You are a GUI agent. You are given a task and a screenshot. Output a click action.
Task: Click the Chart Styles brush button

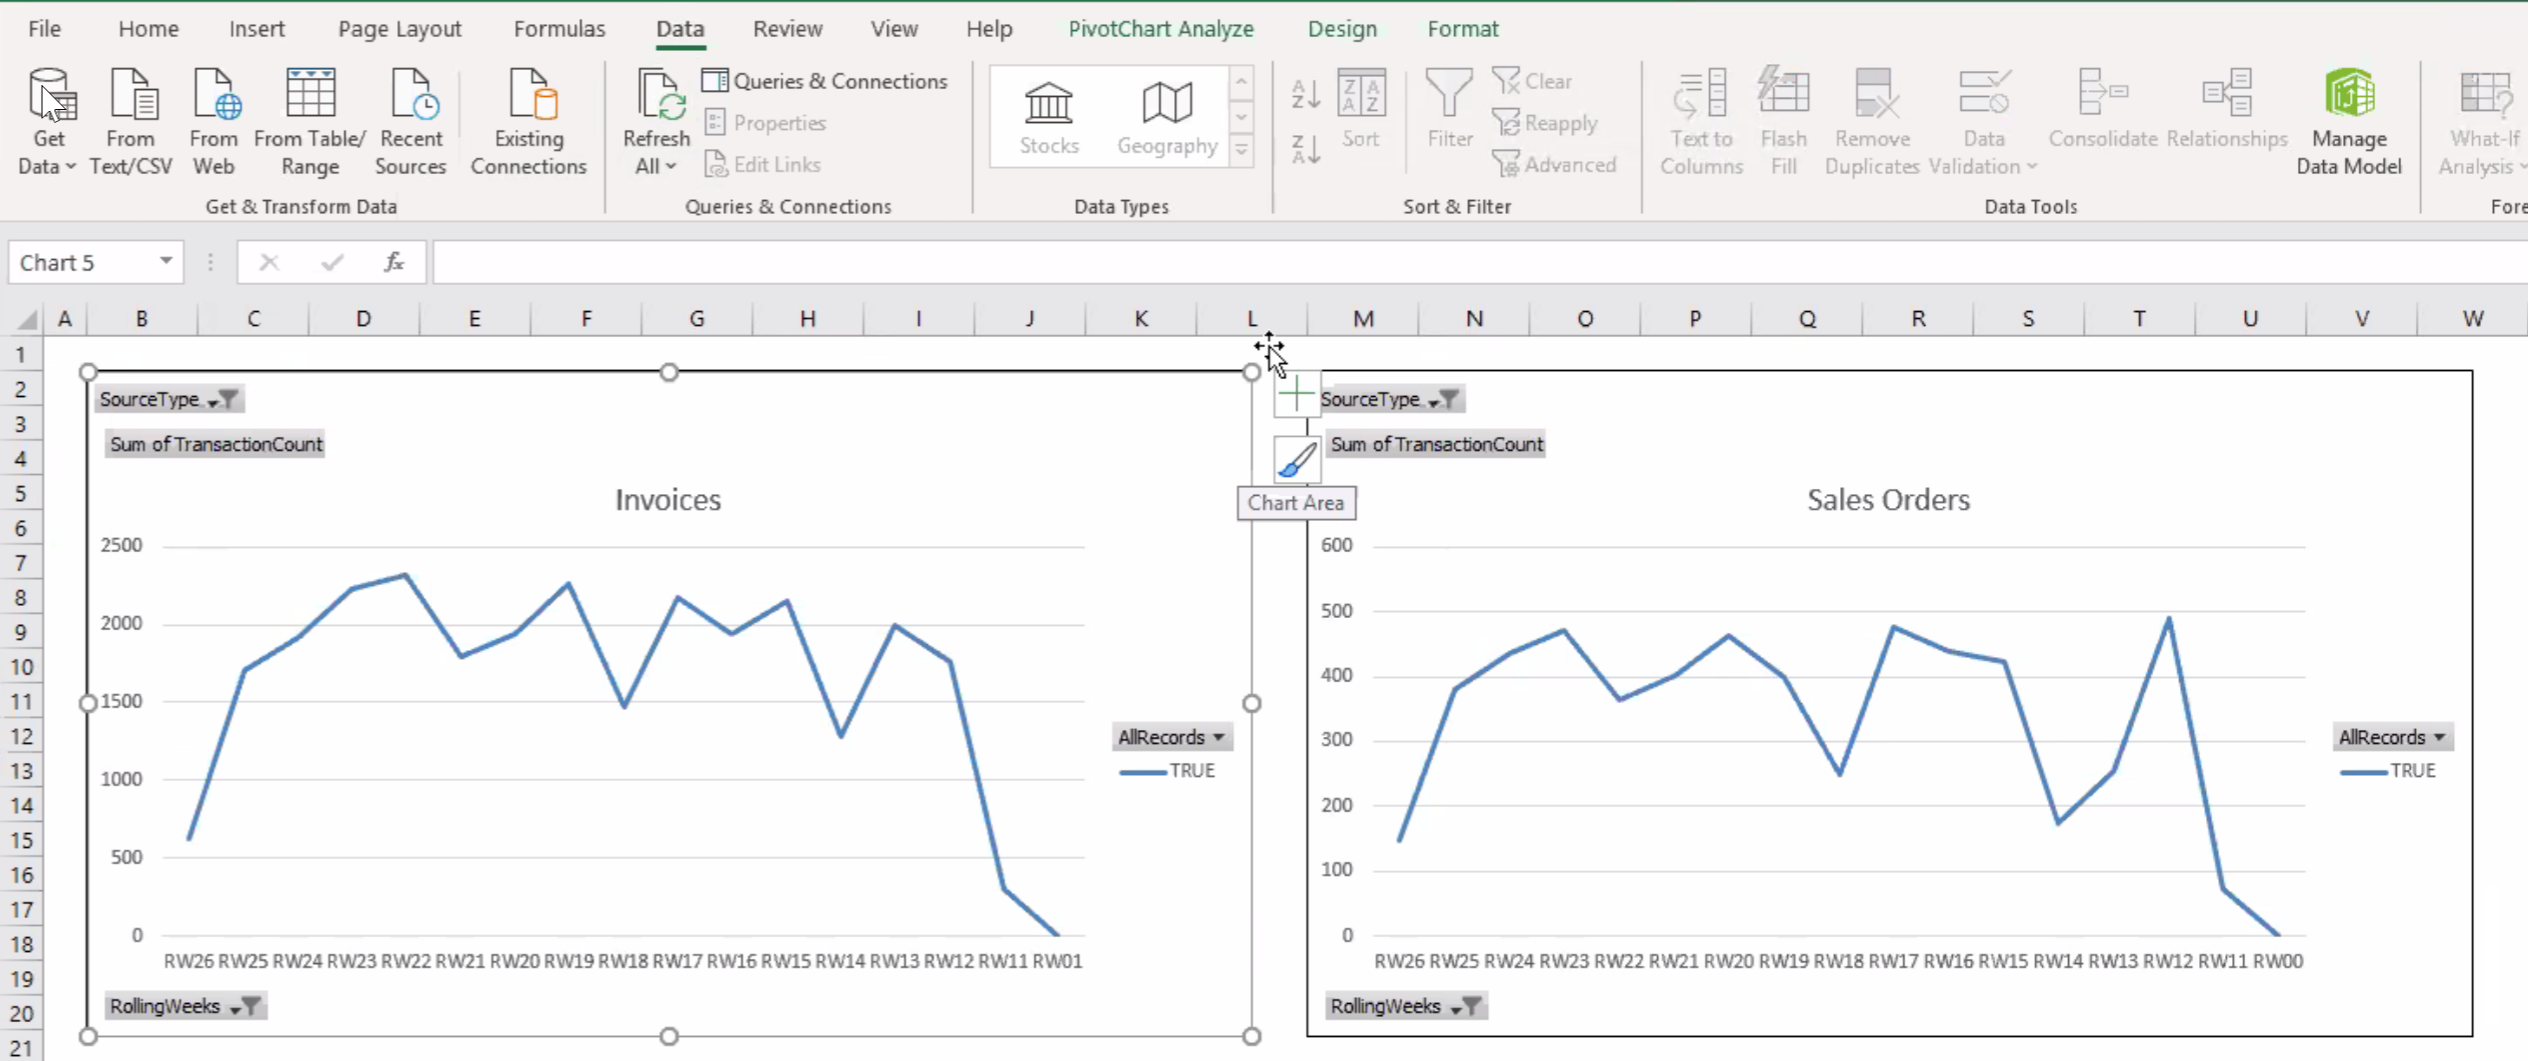(x=1296, y=460)
